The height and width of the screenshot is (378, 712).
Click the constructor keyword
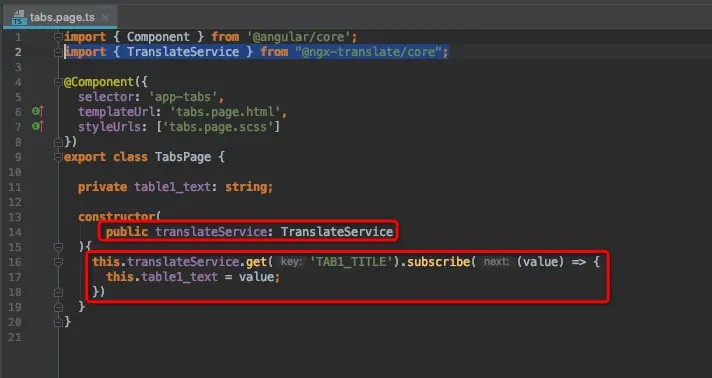click(x=117, y=217)
